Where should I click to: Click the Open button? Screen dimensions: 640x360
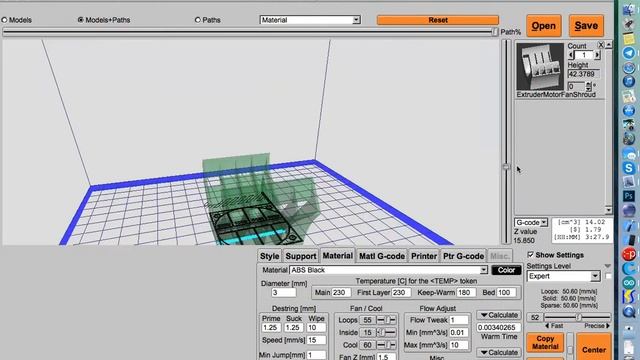[543, 26]
